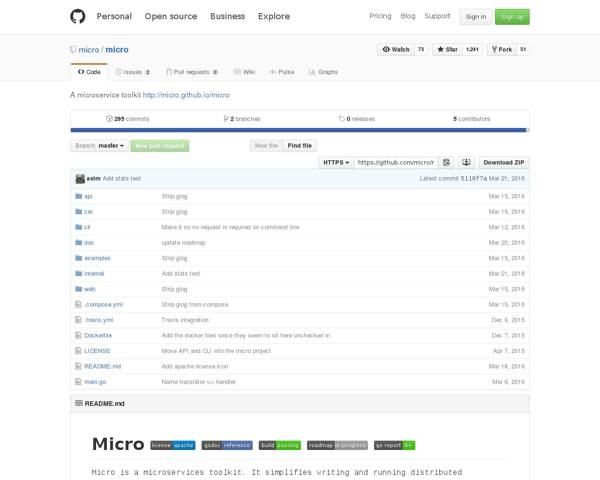600x480 pixels.
Task: Click the Download ZIP button
Action: click(503, 162)
